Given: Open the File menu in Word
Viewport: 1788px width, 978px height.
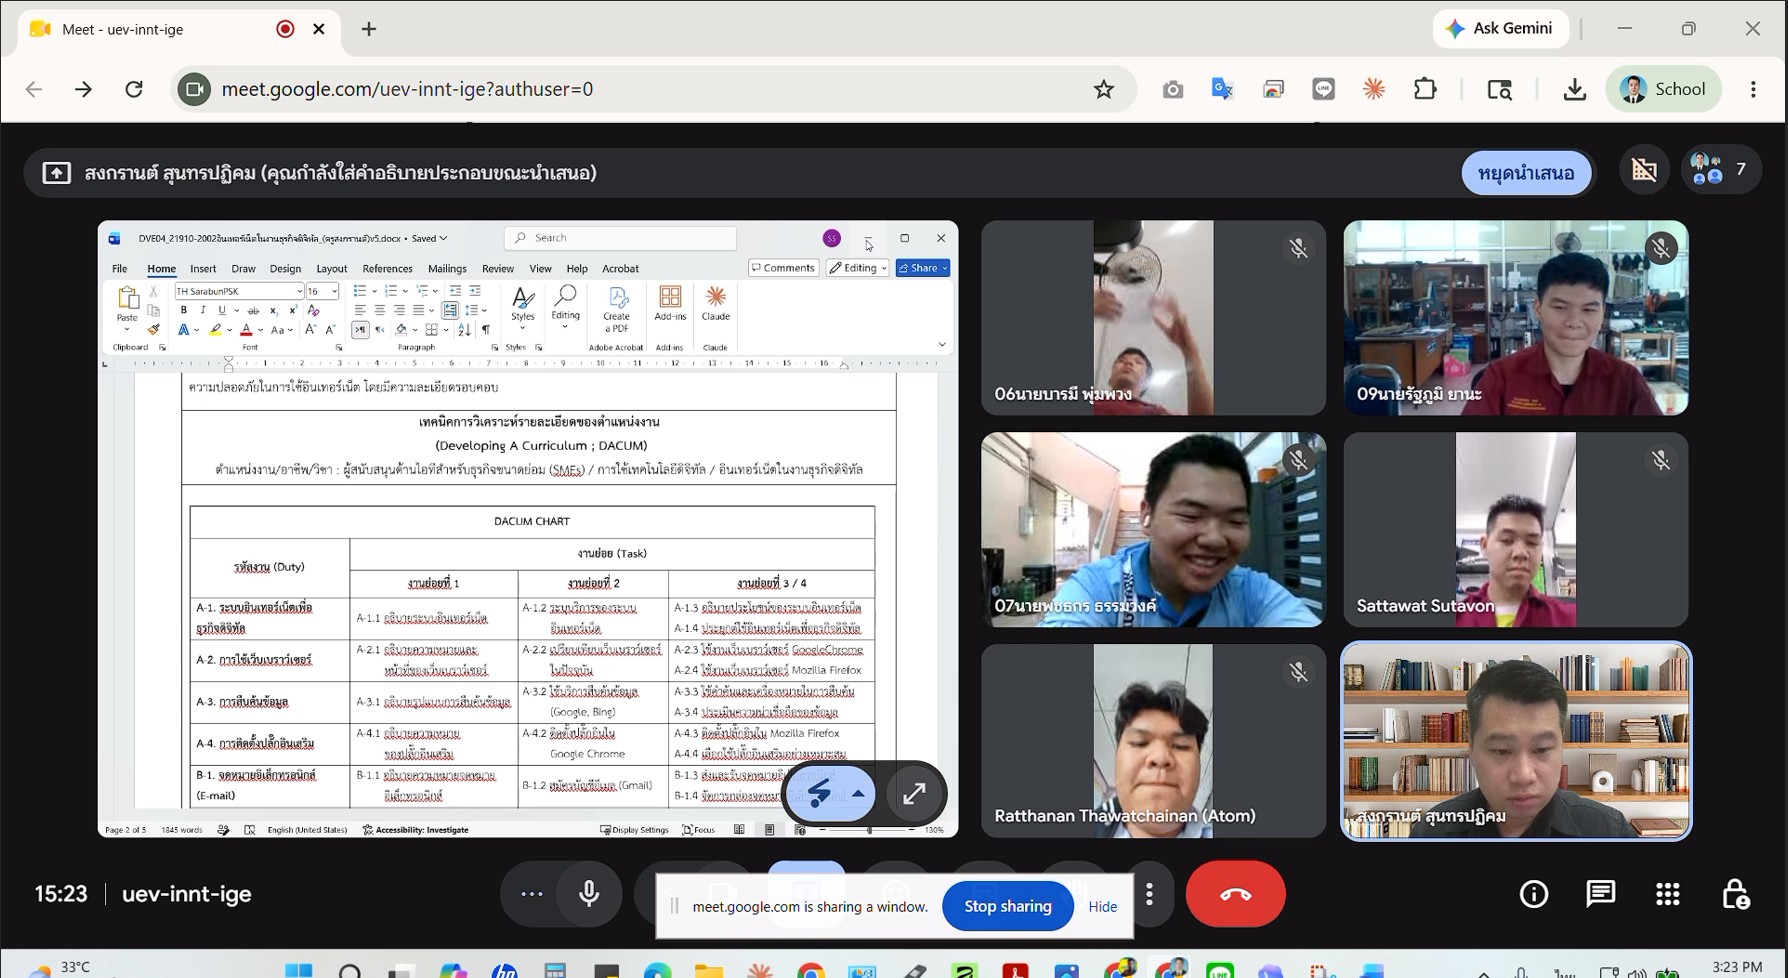Looking at the screenshot, I should click(120, 269).
